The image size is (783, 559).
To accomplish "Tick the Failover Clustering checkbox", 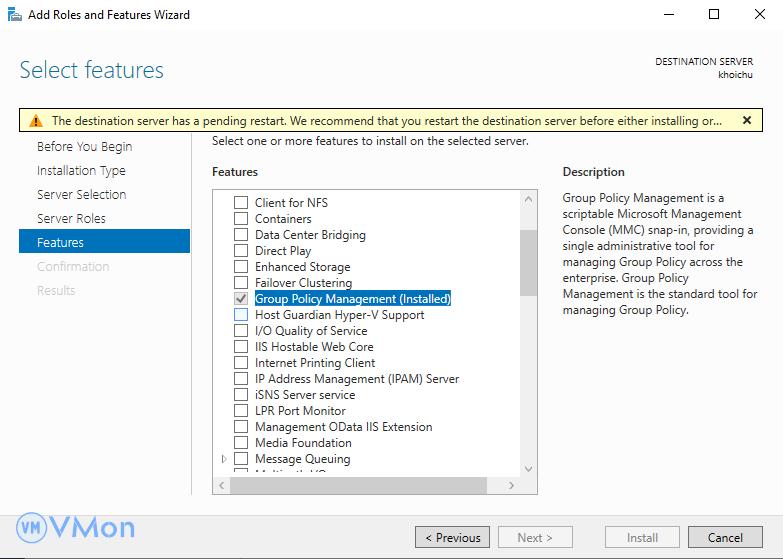I will click(241, 283).
